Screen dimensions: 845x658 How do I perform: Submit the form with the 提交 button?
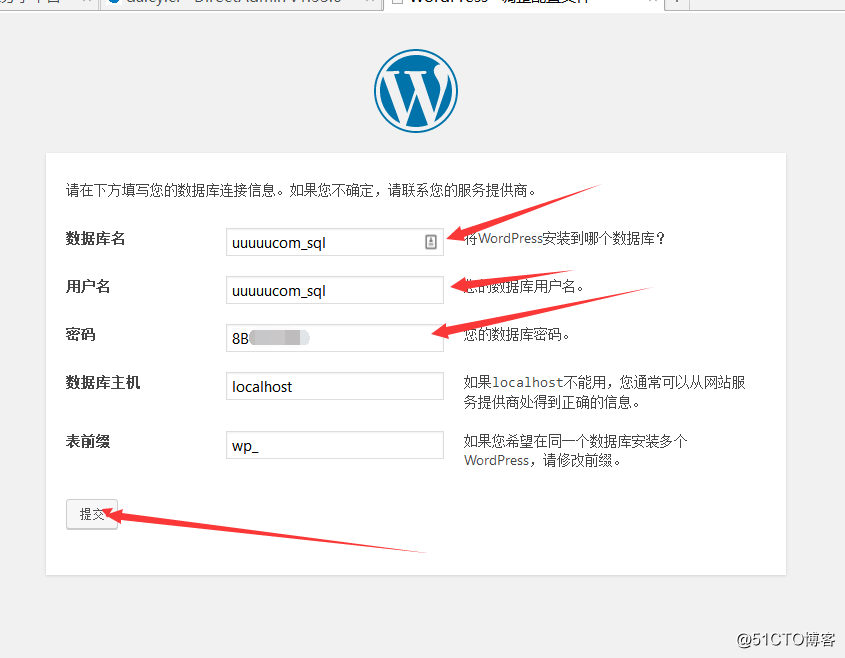(x=92, y=514)
